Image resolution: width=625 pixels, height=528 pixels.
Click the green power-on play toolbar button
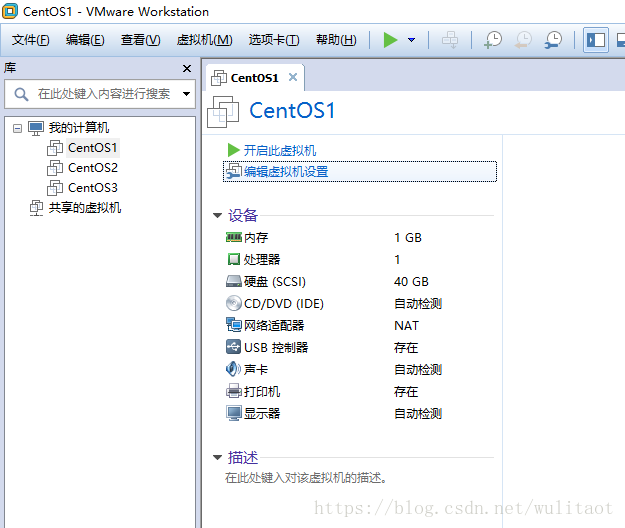pyautogui.click(x=390, y=40)
